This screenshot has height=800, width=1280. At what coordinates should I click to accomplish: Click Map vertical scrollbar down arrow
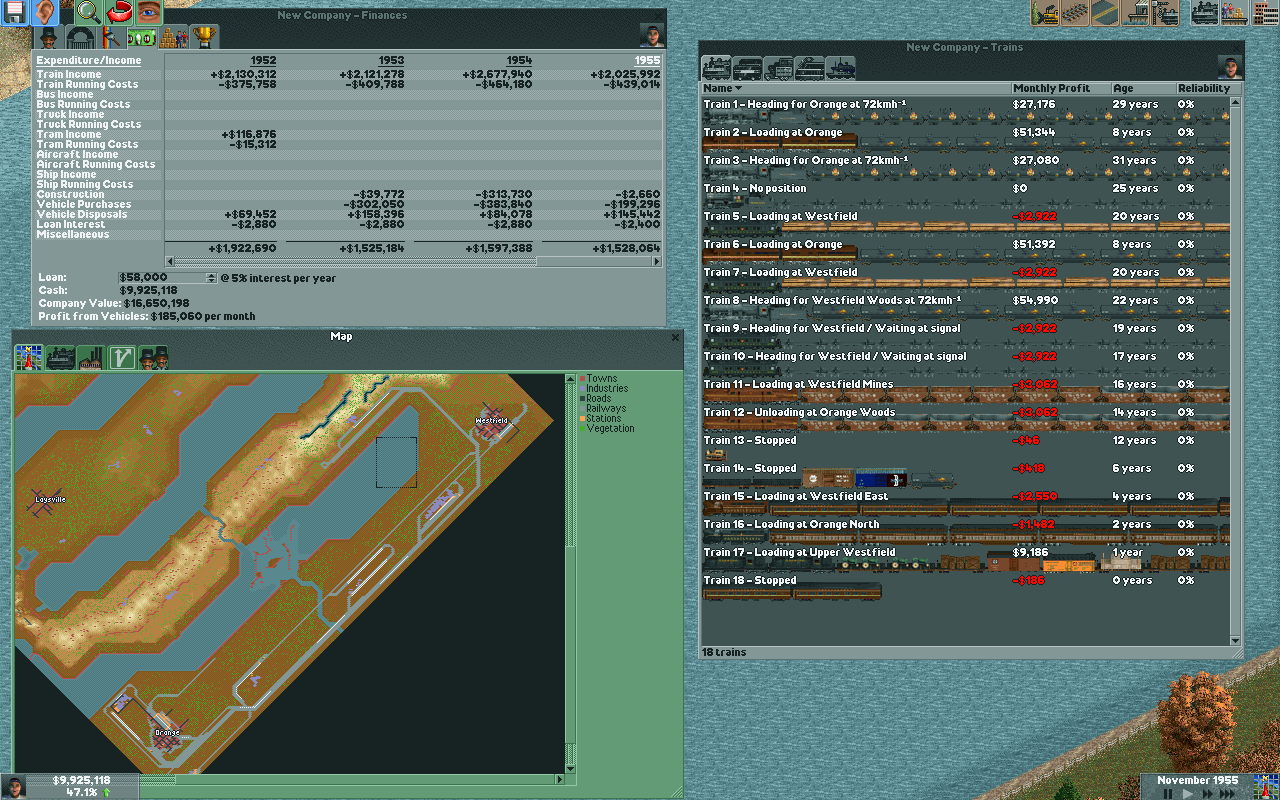tap(571, 767)
